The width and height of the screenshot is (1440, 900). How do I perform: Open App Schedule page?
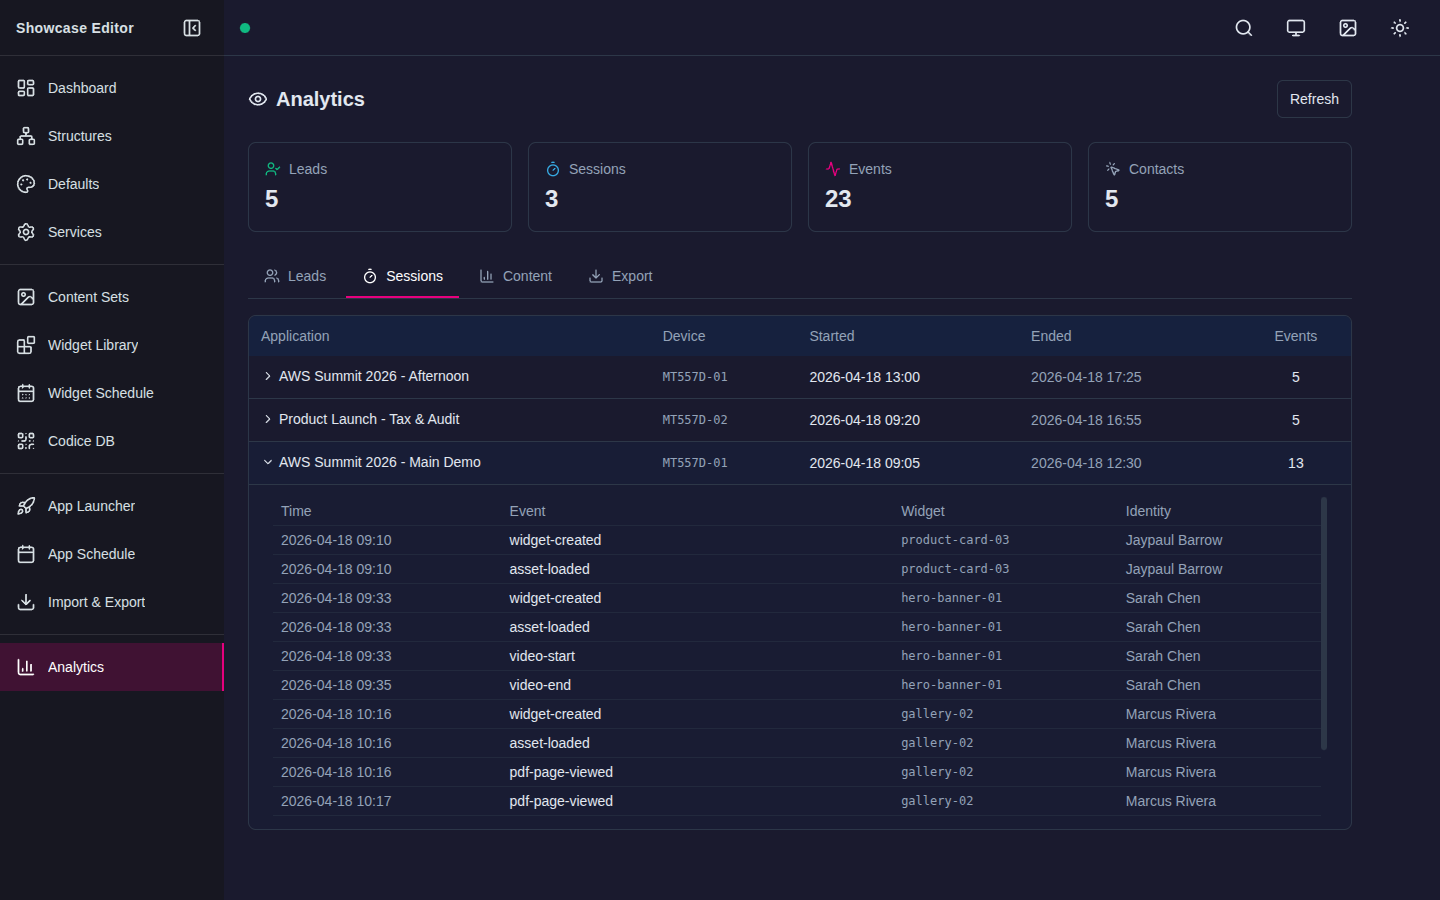112,554
